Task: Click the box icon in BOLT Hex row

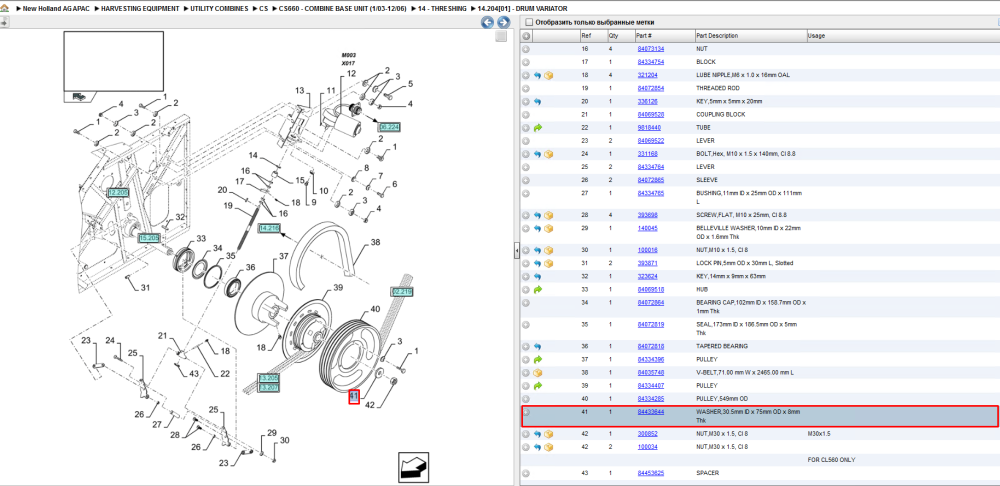Action: click(x=548, y=154)
